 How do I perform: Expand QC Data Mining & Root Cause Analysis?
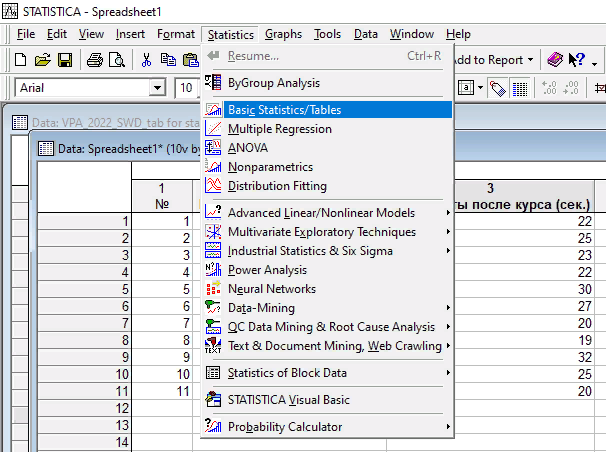448,326
